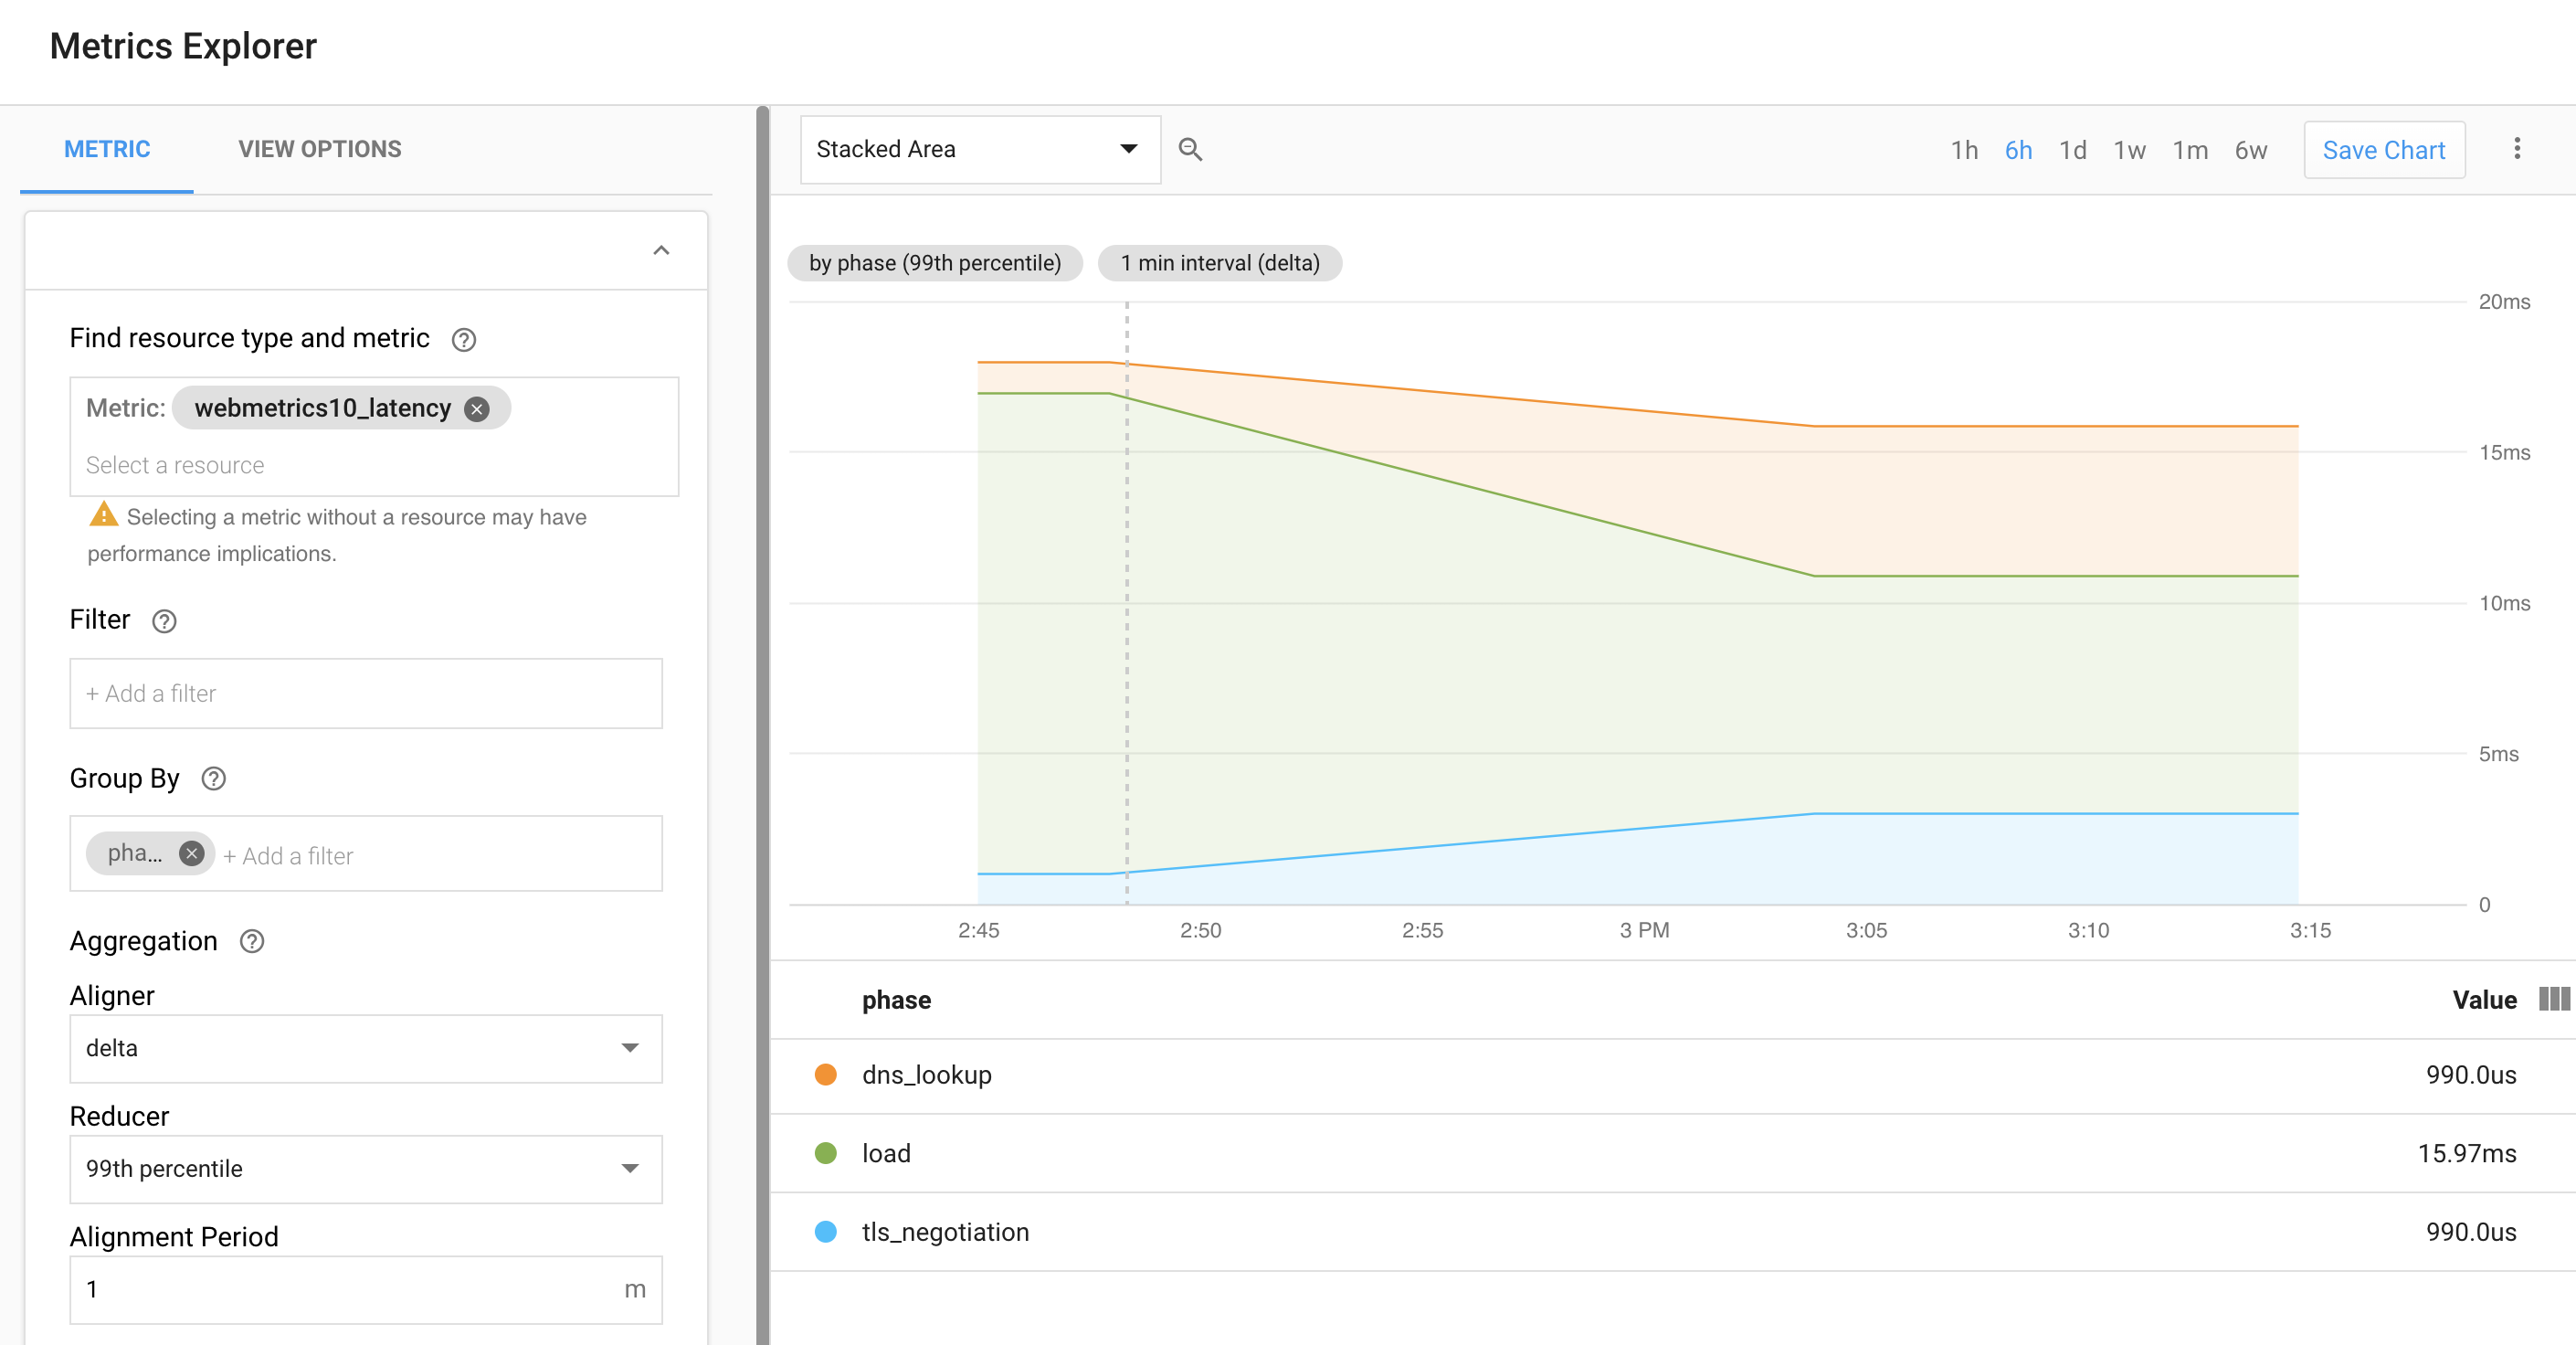Switch to the VIEW OPTIONS tab
The image size is (2576, 1345).
point(319,149)
